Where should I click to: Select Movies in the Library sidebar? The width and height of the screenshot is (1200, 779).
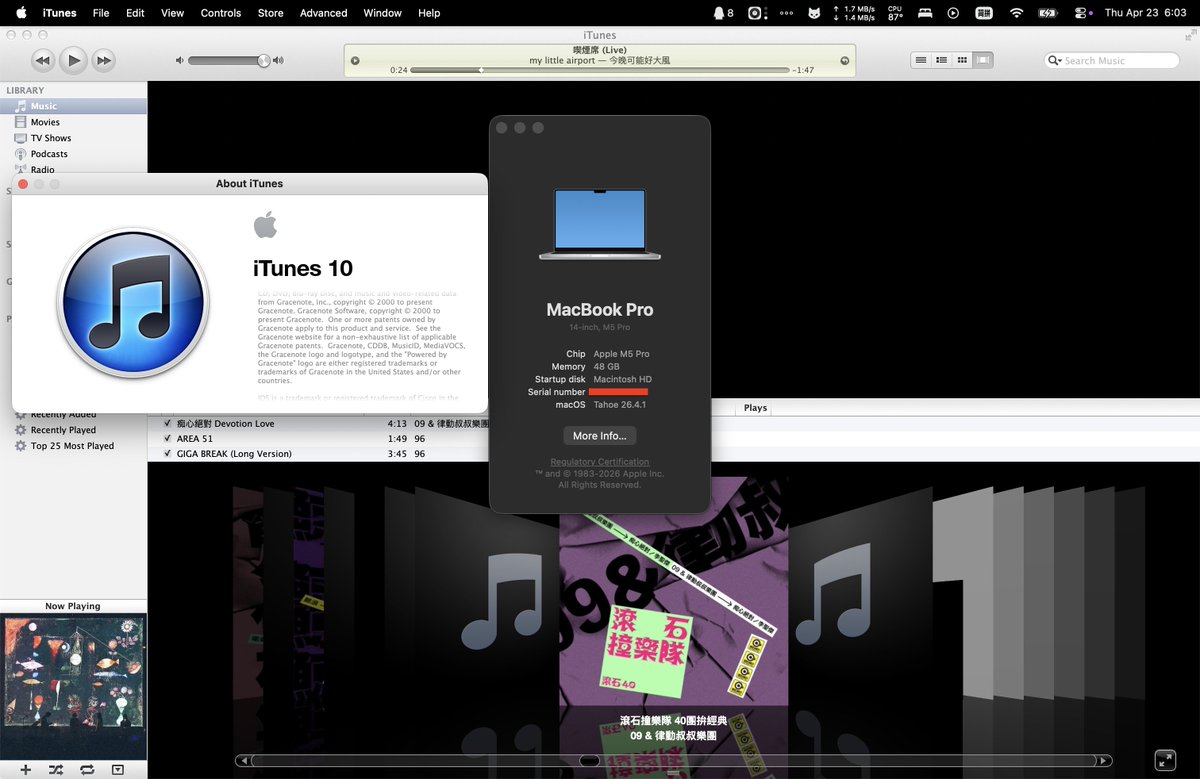tap(73, 122)
